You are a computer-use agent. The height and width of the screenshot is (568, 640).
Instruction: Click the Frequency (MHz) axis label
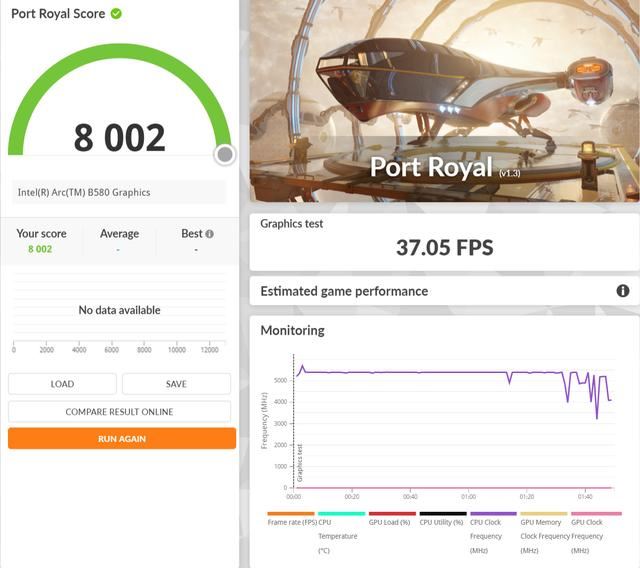(264, 421)
